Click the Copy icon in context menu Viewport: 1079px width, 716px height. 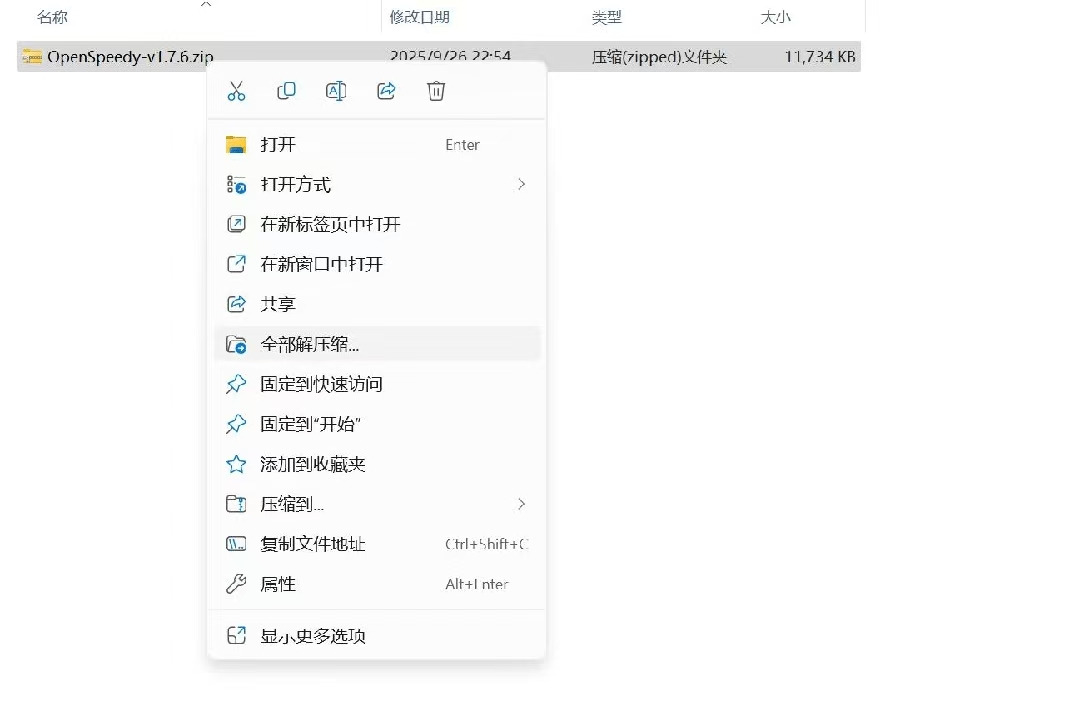coord(286,91)
